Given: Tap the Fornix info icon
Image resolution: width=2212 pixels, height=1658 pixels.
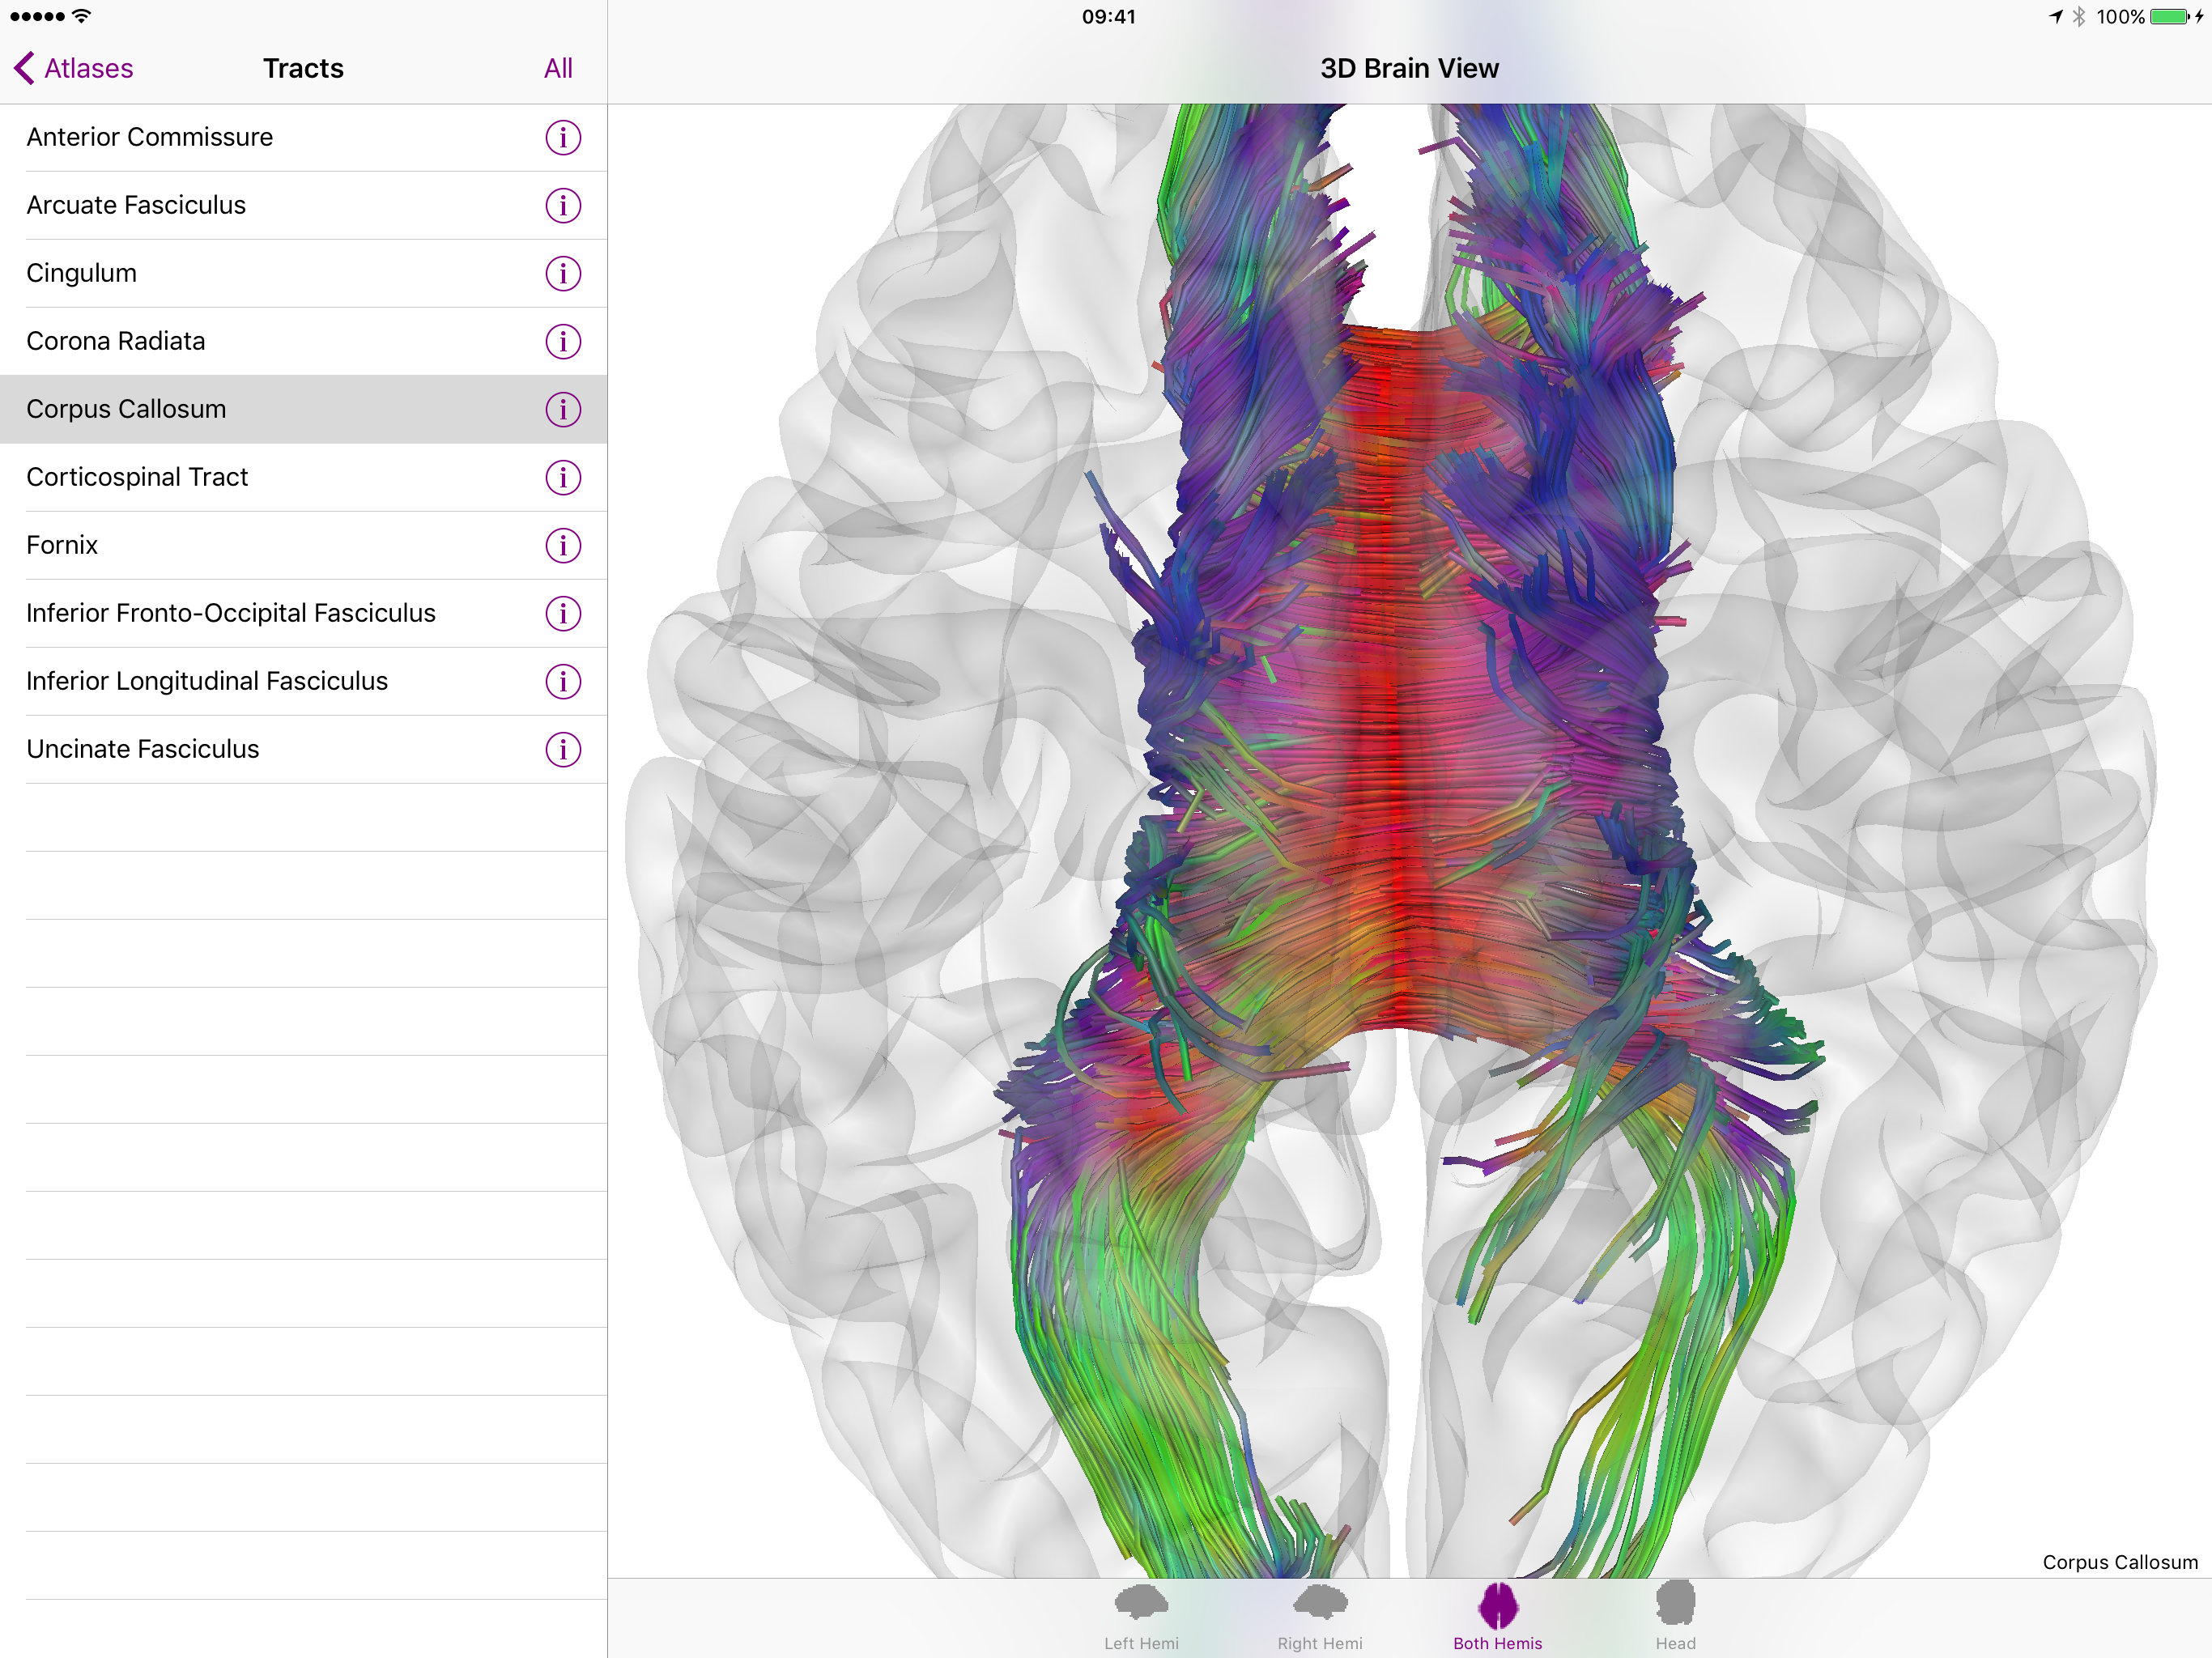Looking at the screenshot, I should pyautogui.click(x=563, y=545).
